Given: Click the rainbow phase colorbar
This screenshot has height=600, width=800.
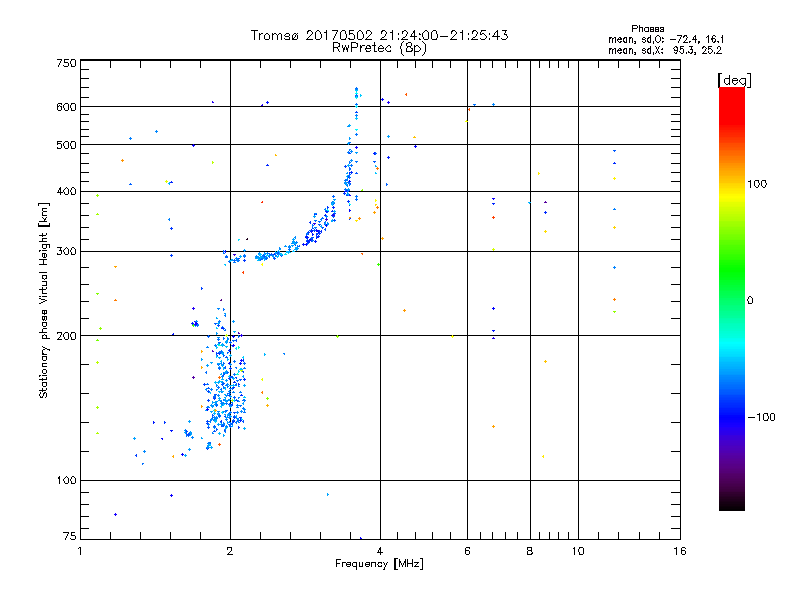Looking at the screenshot, I should pyautogui.click(x=732, y=299).
